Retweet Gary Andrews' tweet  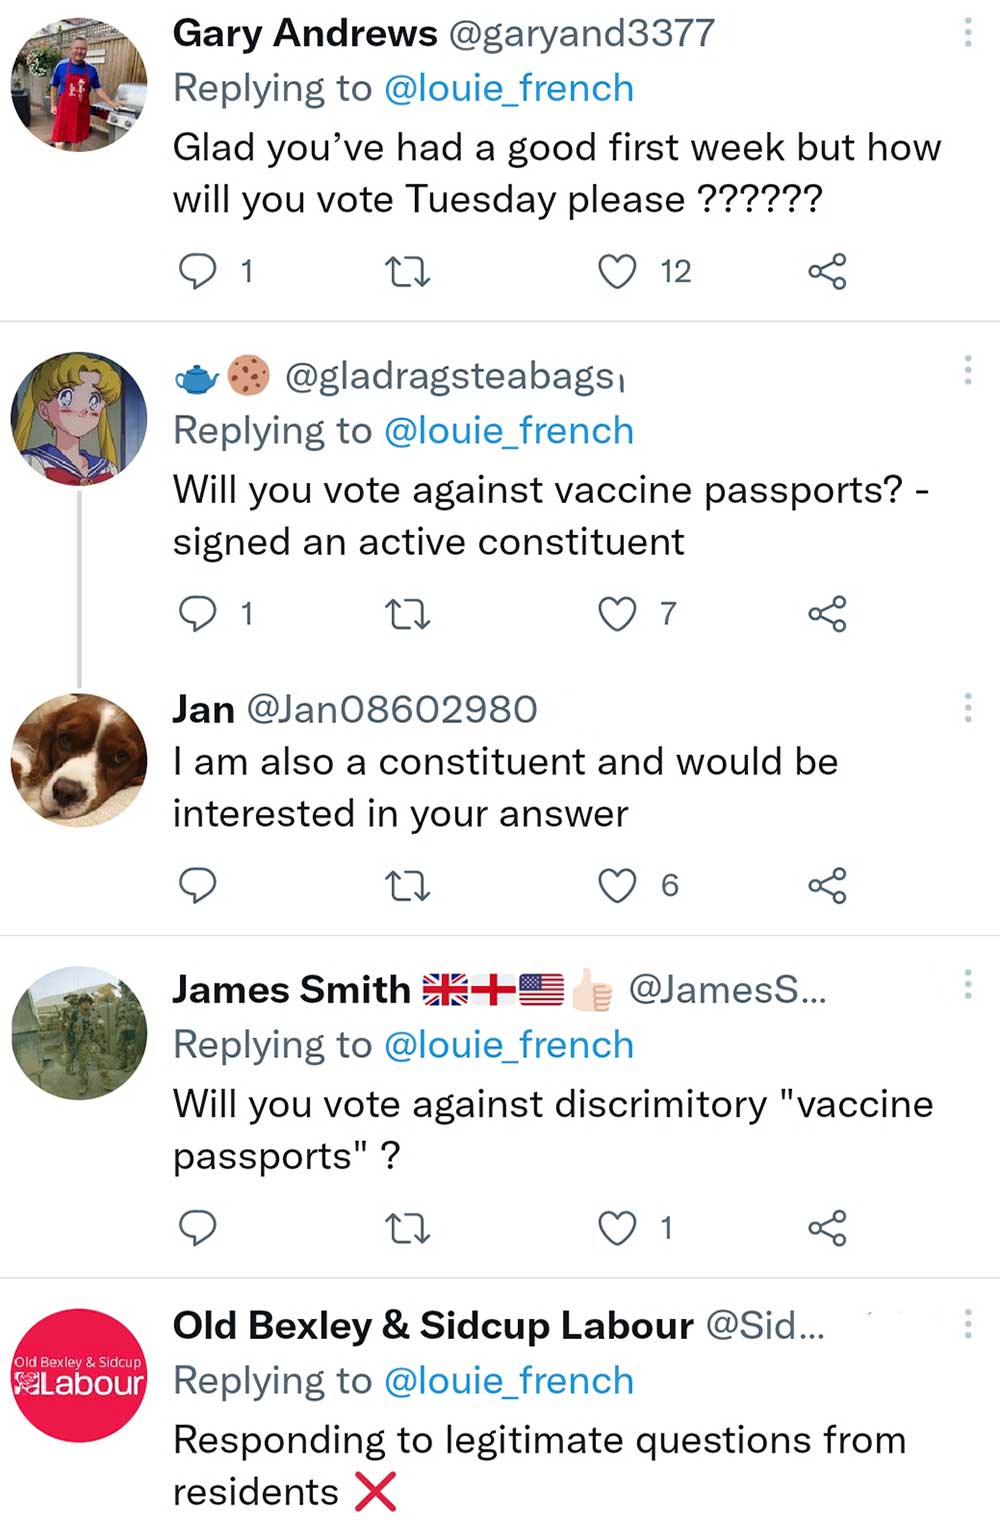[x=408, y=271]
